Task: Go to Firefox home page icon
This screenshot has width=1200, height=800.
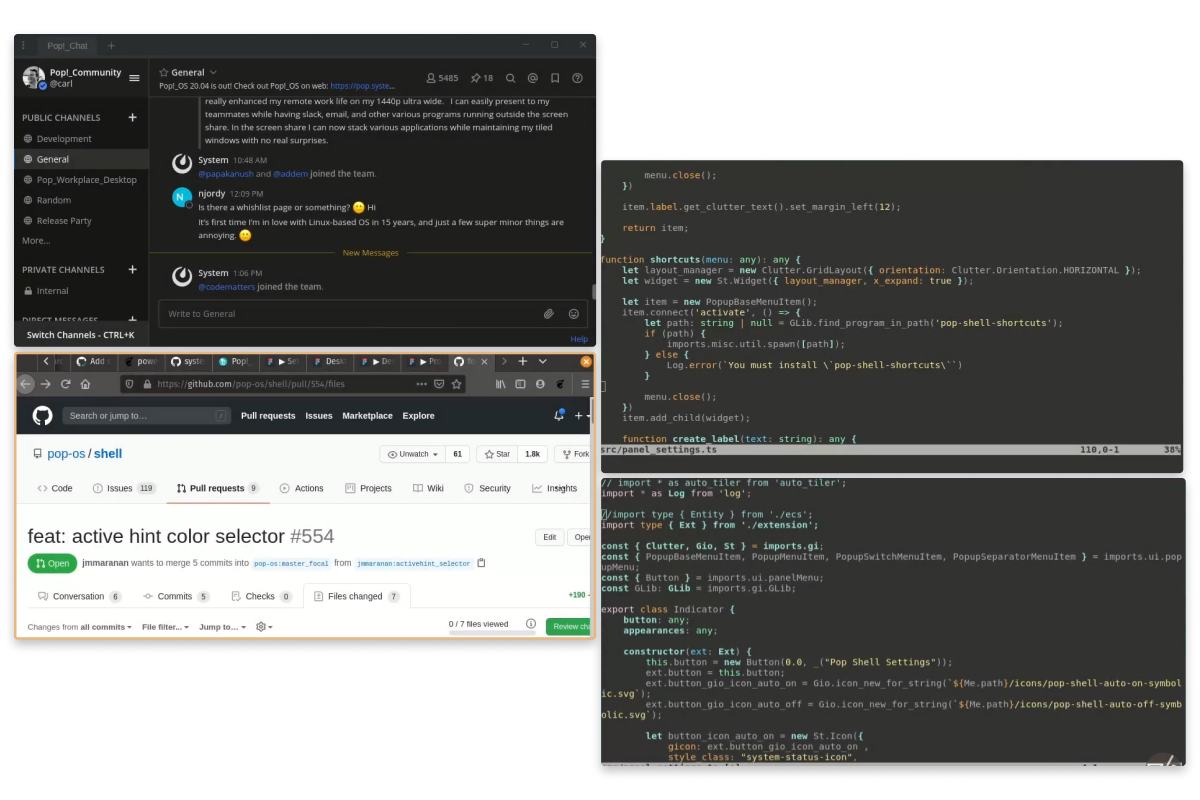Action: click(x=85, y=384)
